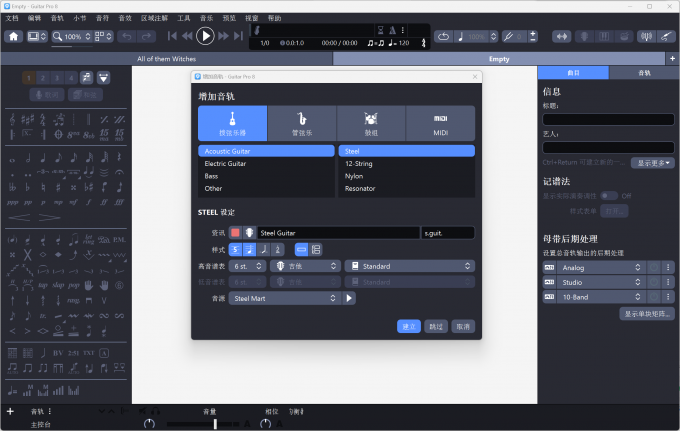The width and height of the screenshot is (680, 431).
Task: Switch to the 音轨 tab in right panel
Action: click(644, 73)
